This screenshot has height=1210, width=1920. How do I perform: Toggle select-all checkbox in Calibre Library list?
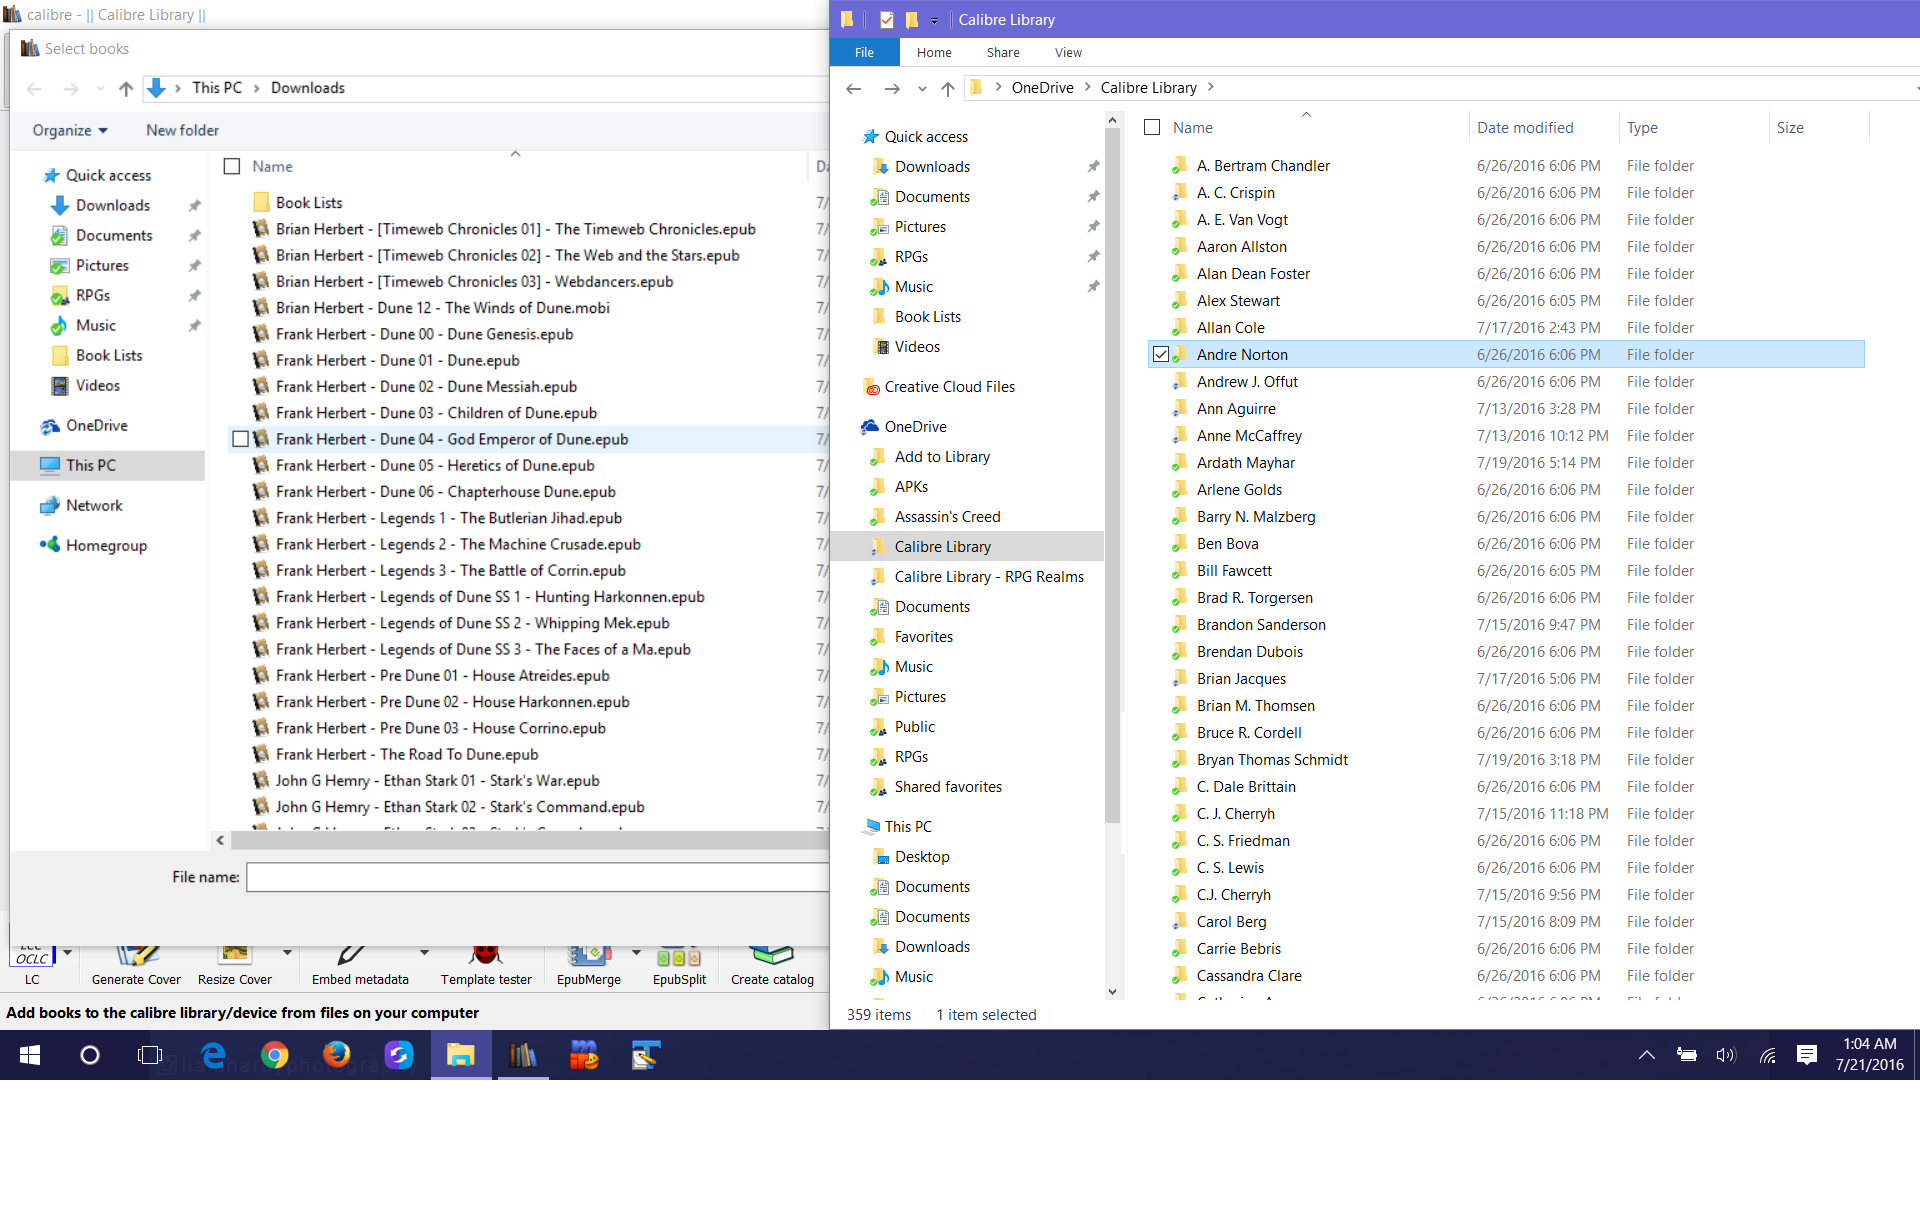coord(1152,128)
